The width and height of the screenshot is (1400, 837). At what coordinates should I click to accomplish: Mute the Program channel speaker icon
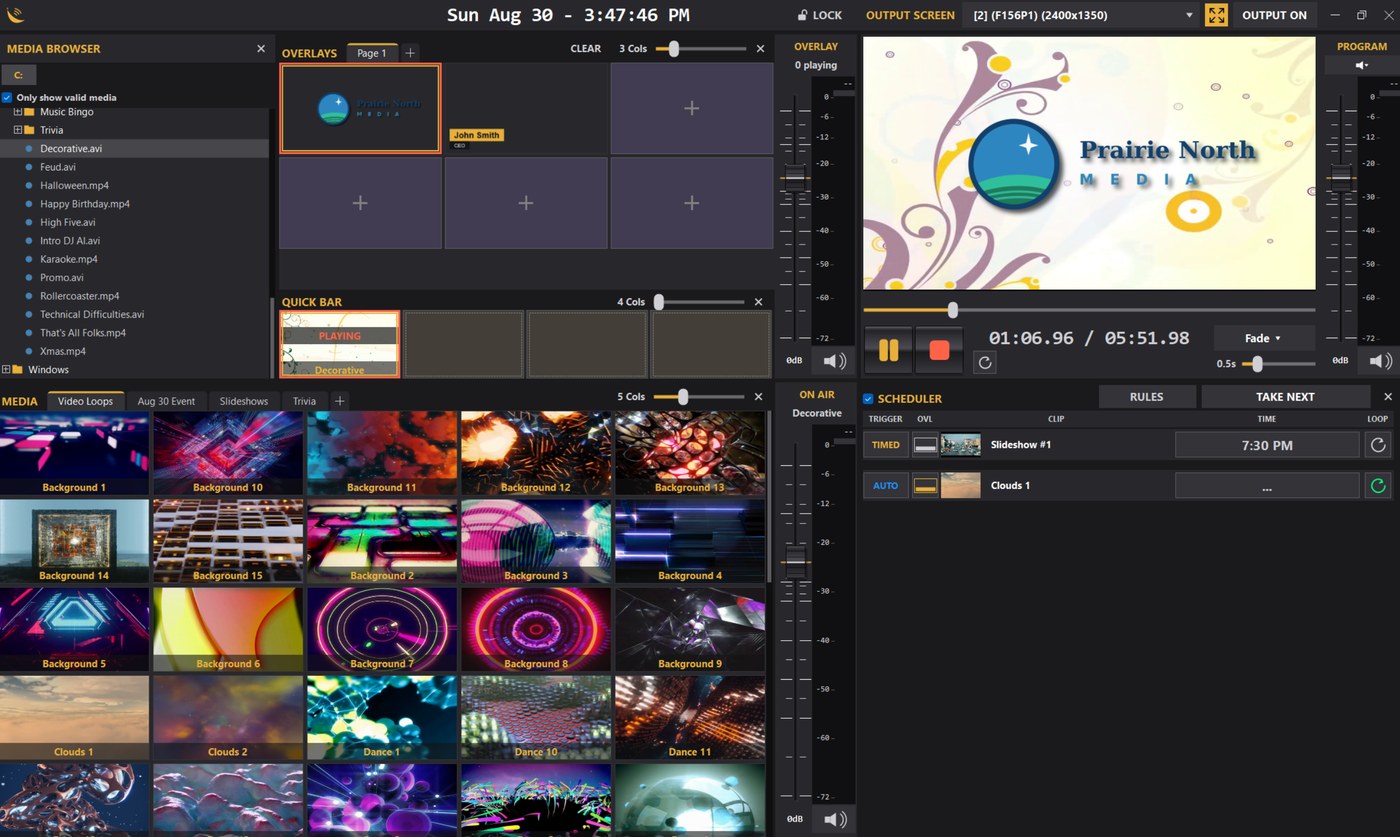click(1380, 360)
